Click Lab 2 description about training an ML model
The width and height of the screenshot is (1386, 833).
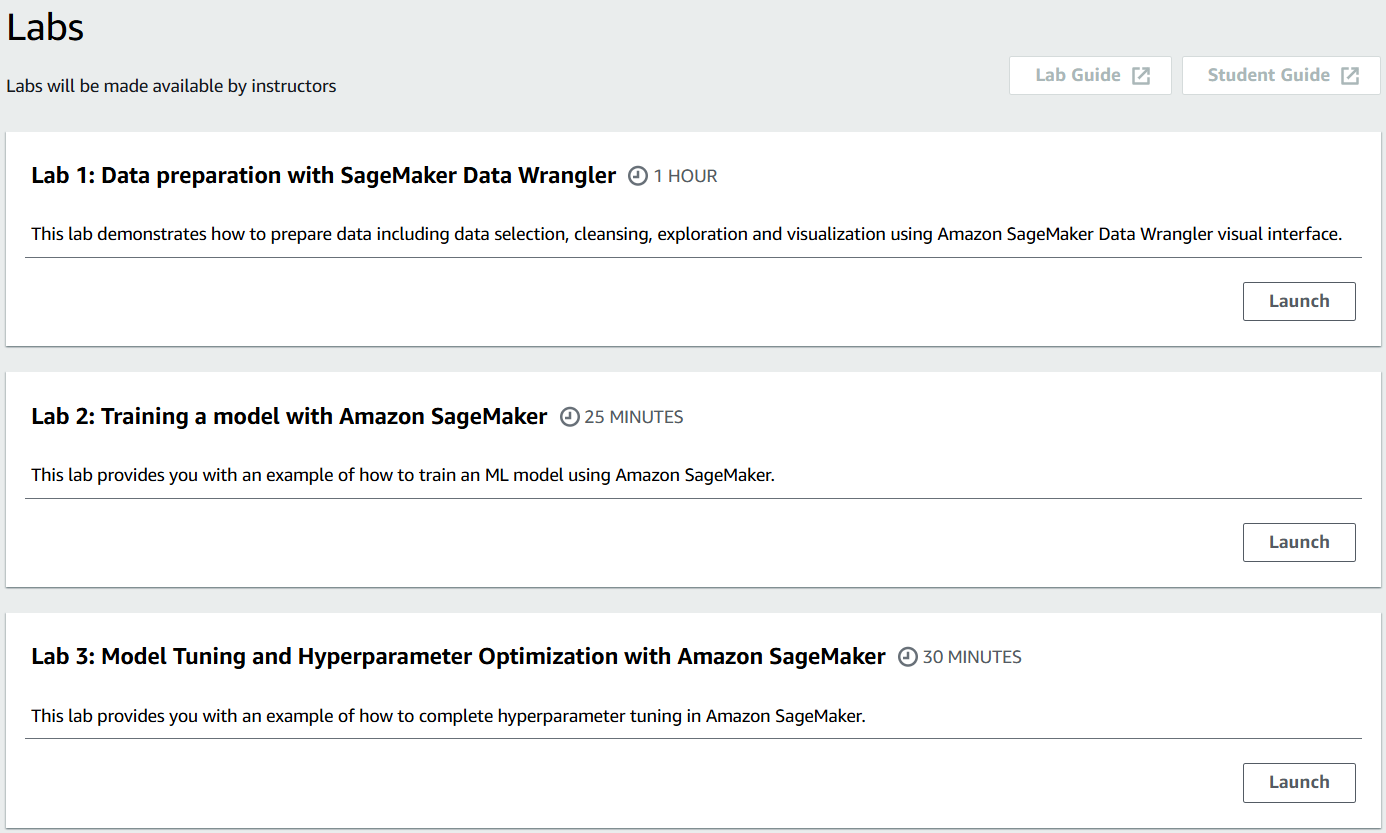tap(403, 475)
